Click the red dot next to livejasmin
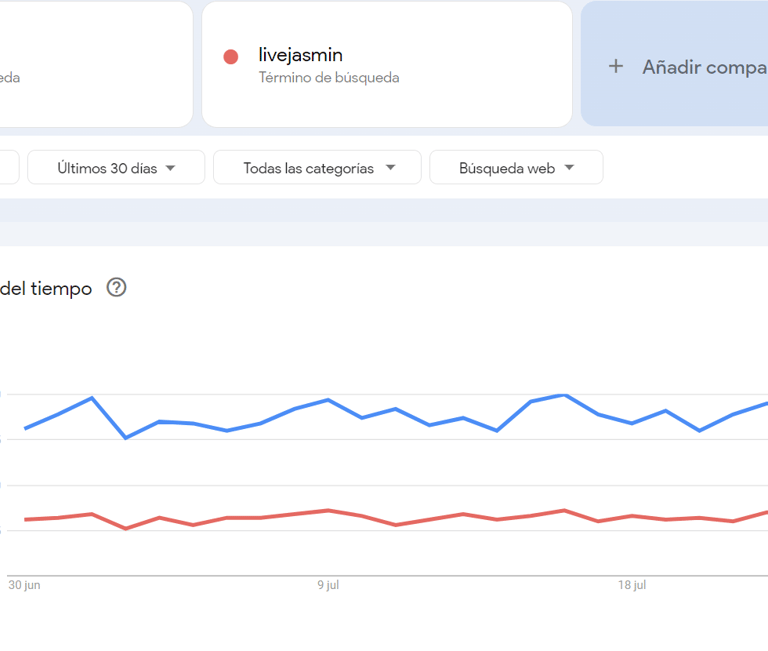Screen dimensions: 768x651 [x=231, y=57]
